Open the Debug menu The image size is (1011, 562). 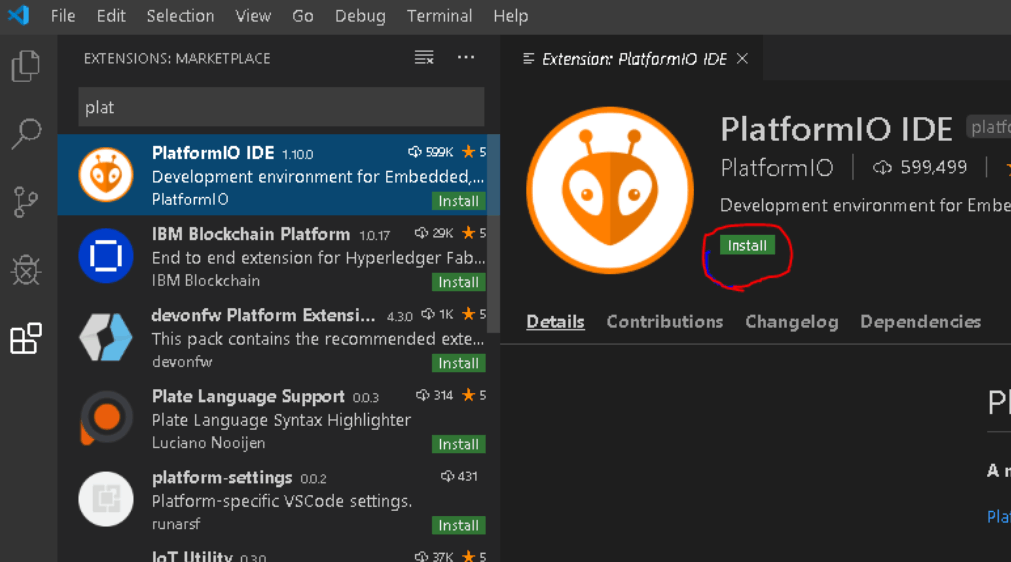(x=360, y=15)
